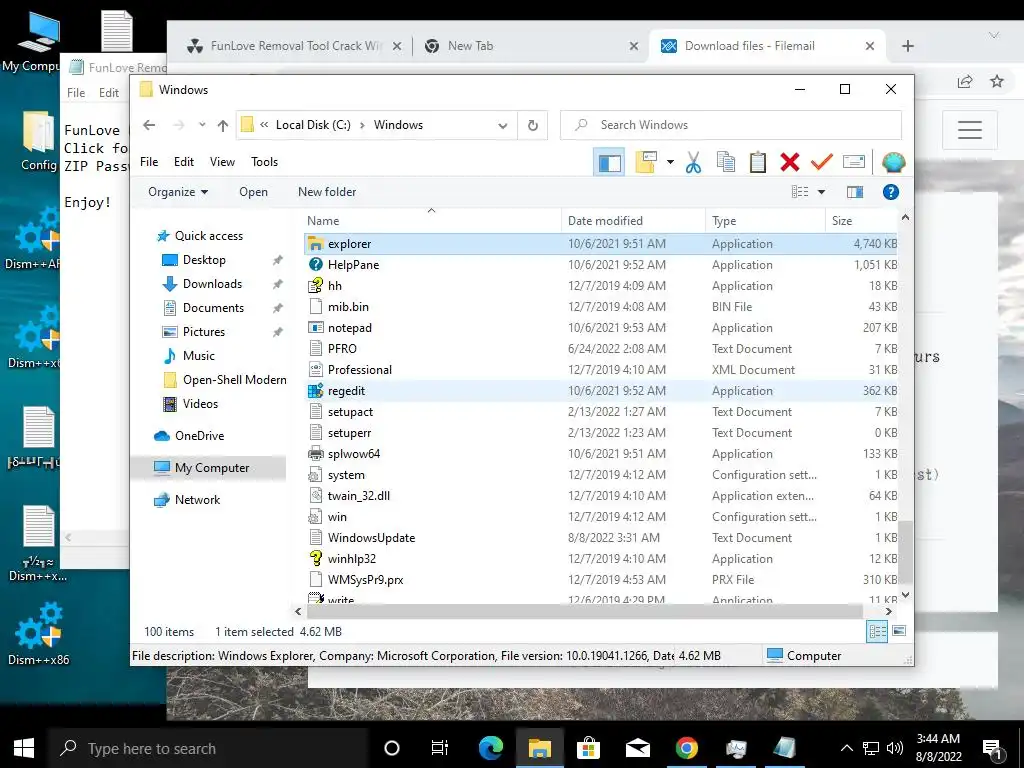The height and width of the screenshot is (768, 1024).
Task: Click the Windows Start button
Action: tap(24, 748)
